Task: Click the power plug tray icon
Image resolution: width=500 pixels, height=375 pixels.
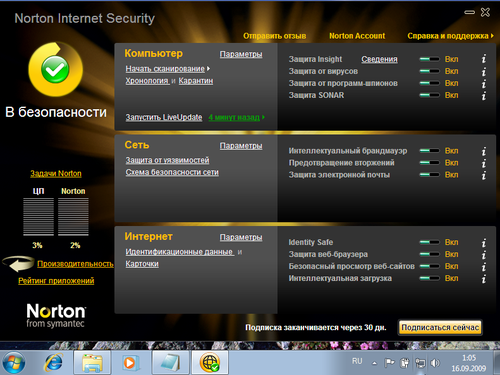Action: [x=405, y=362]
